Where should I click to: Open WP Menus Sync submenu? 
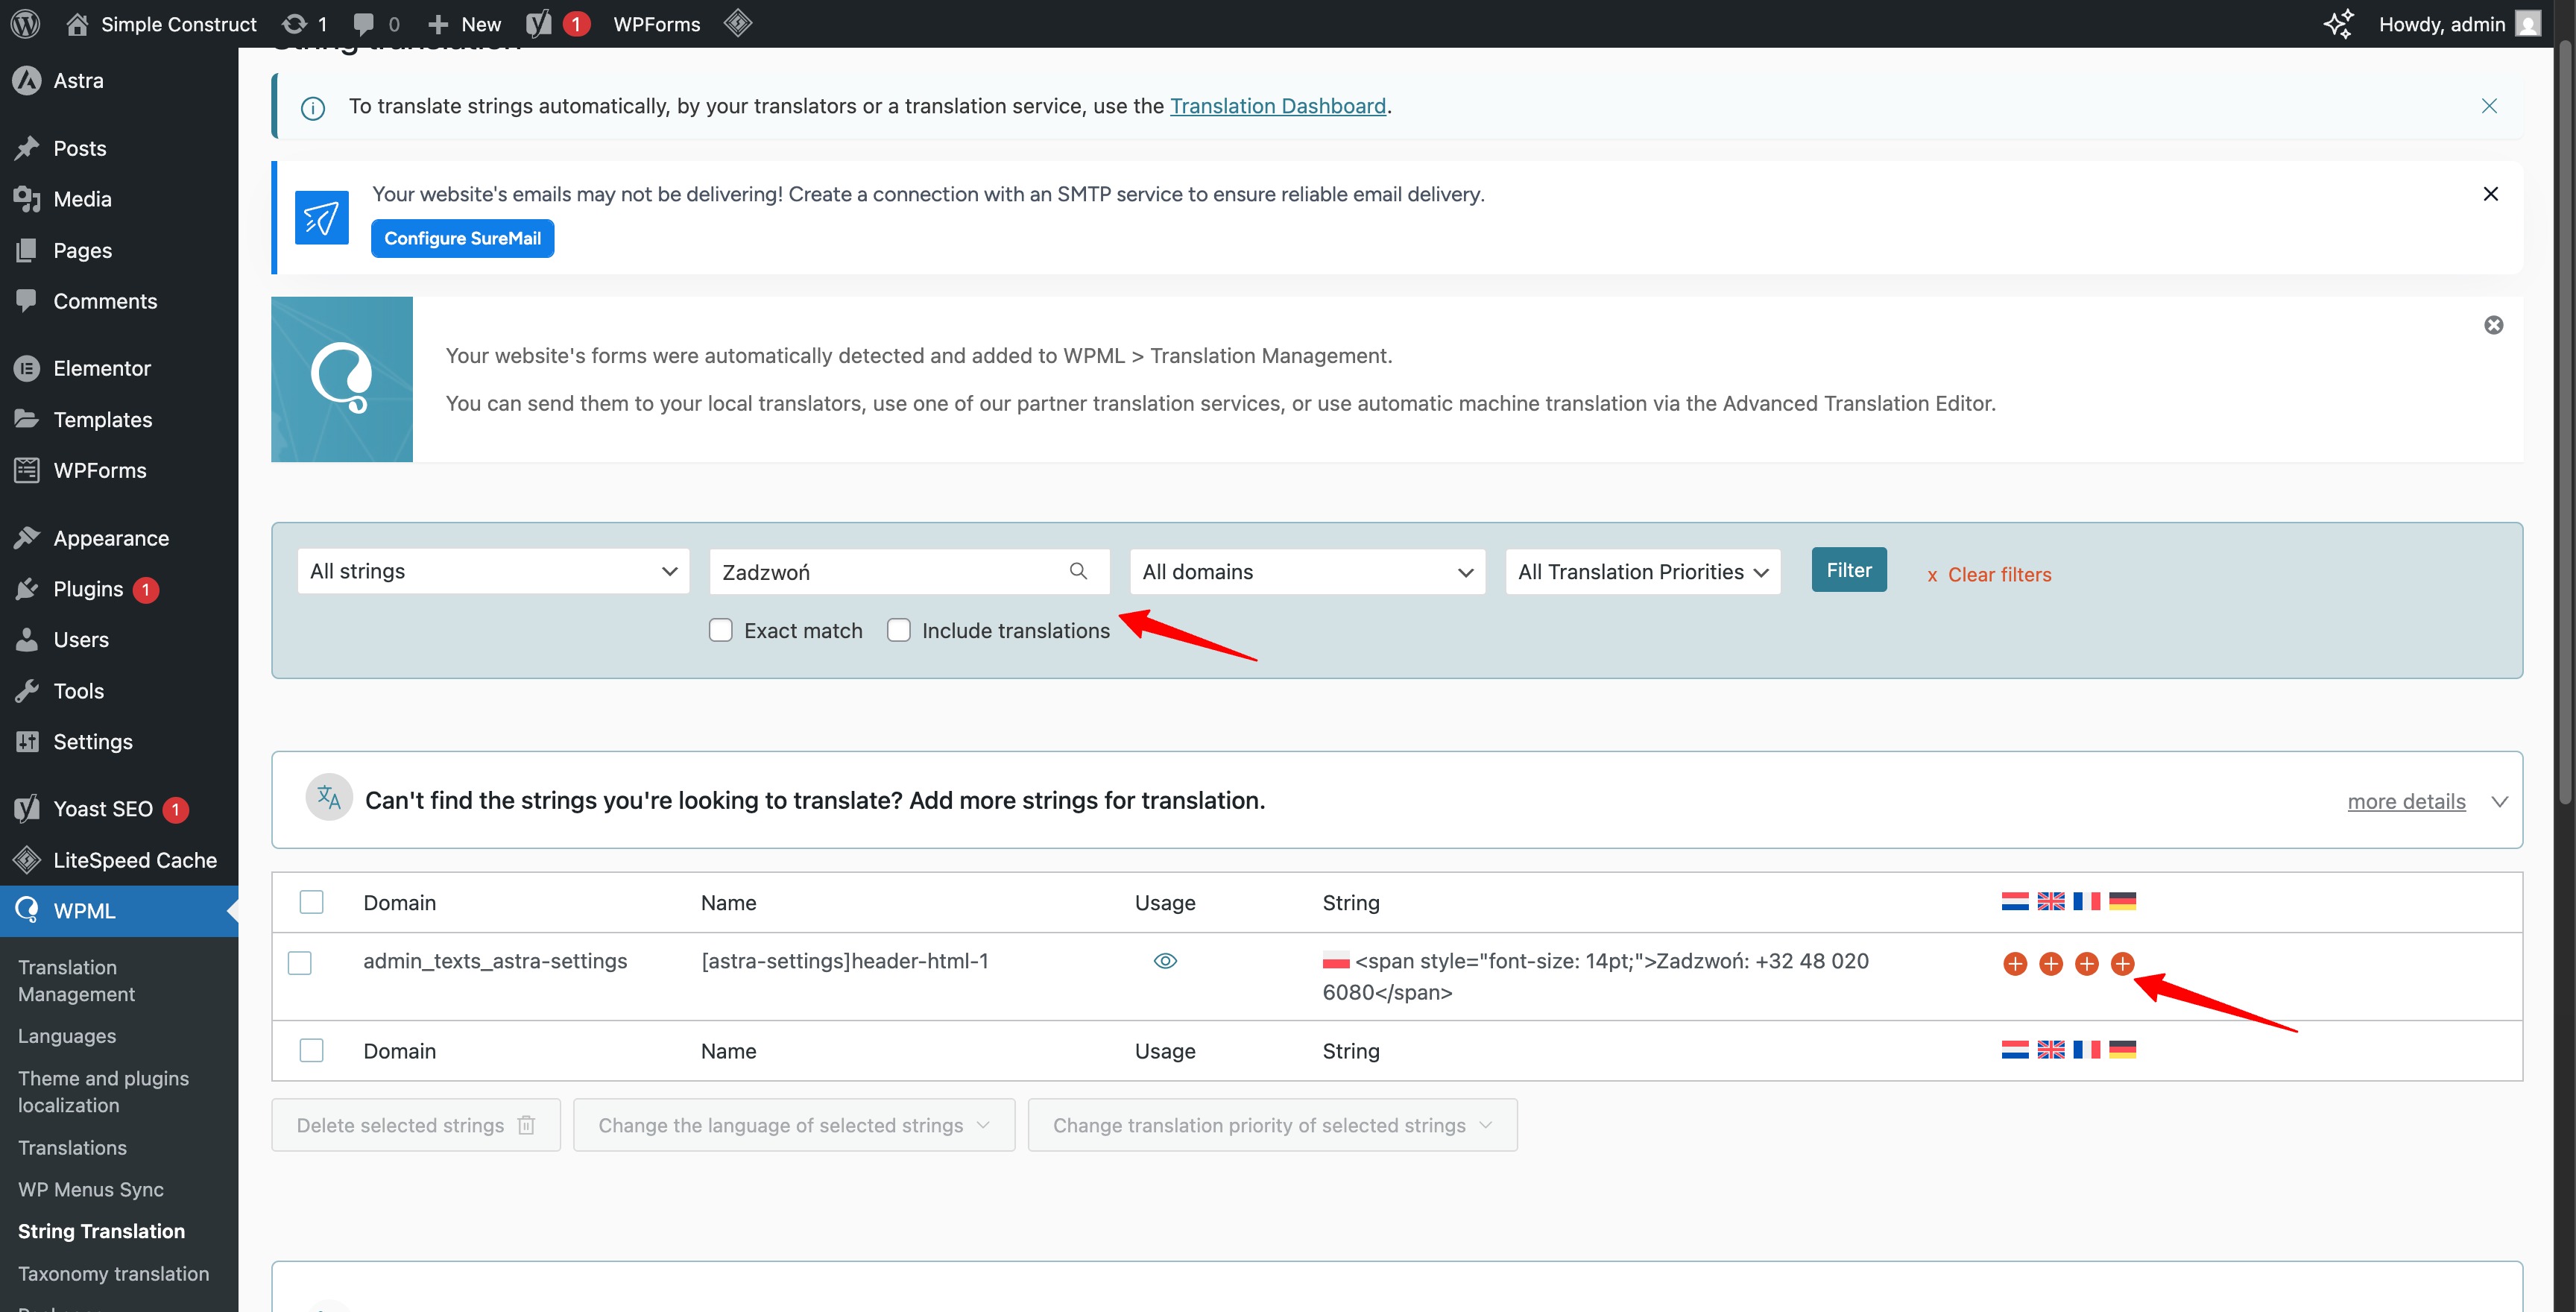pos(91,1189)
